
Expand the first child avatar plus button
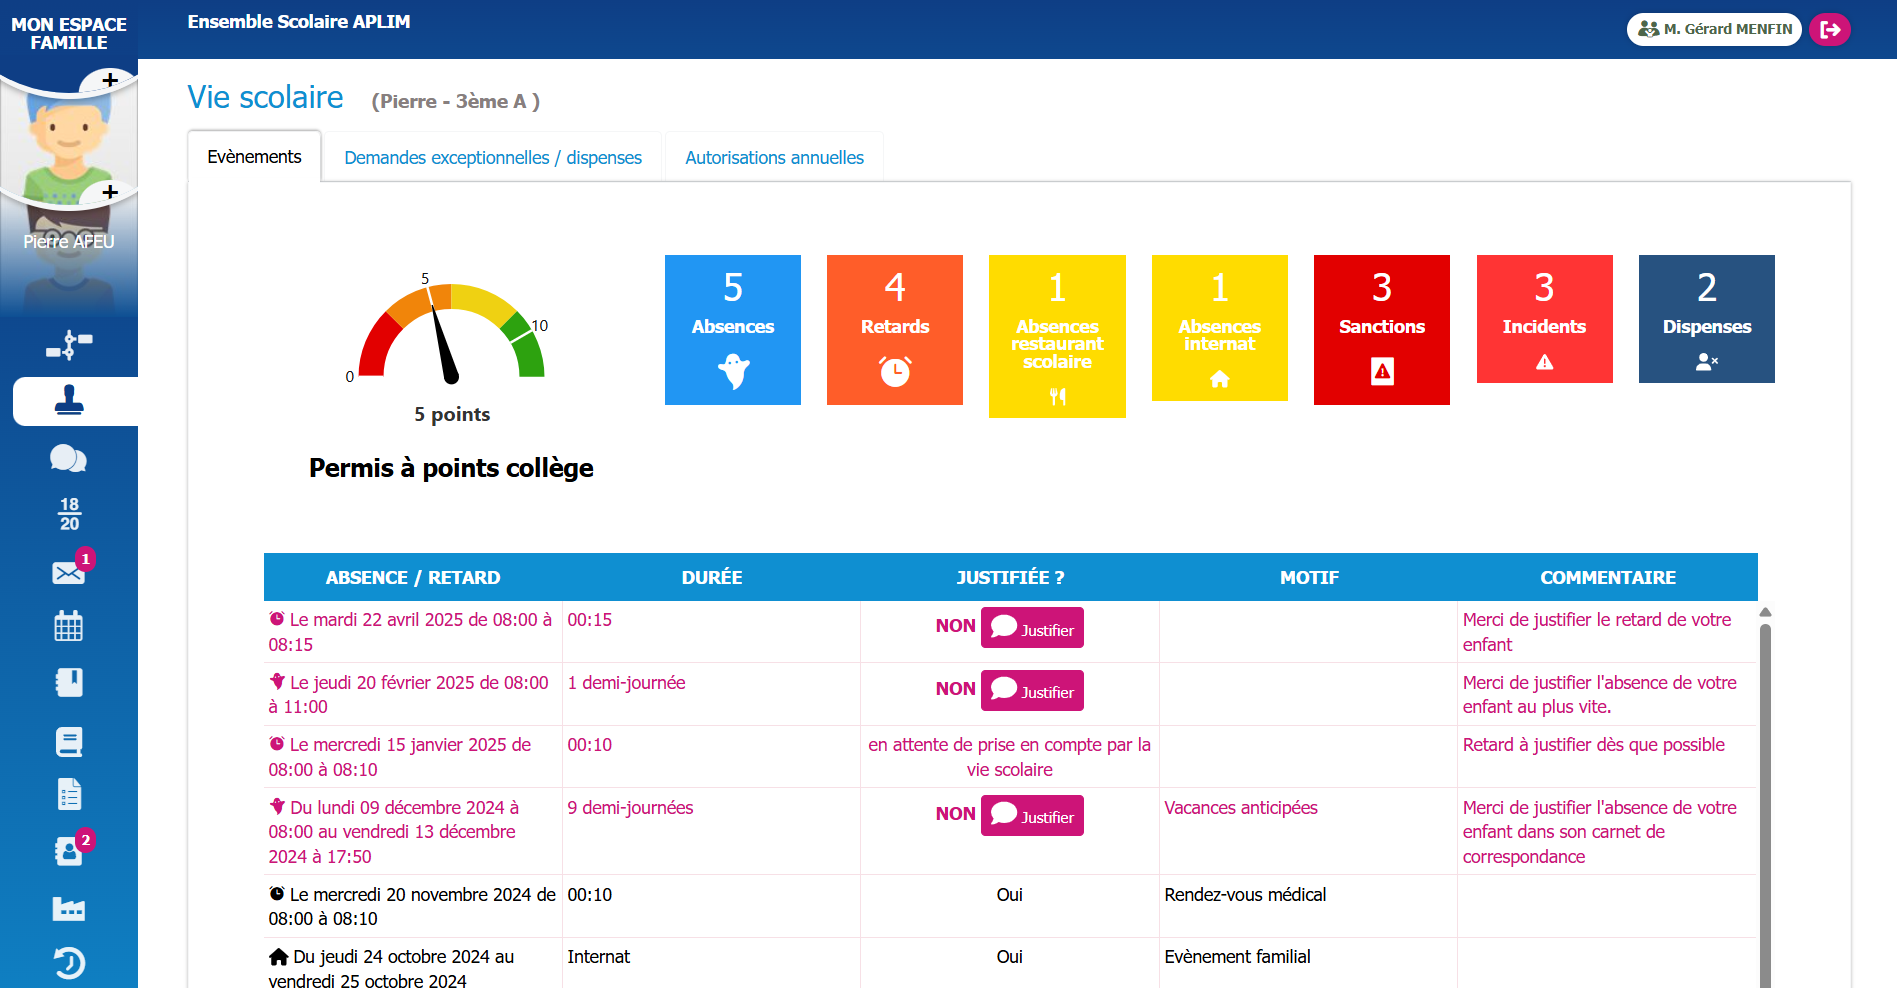(110, 80)
